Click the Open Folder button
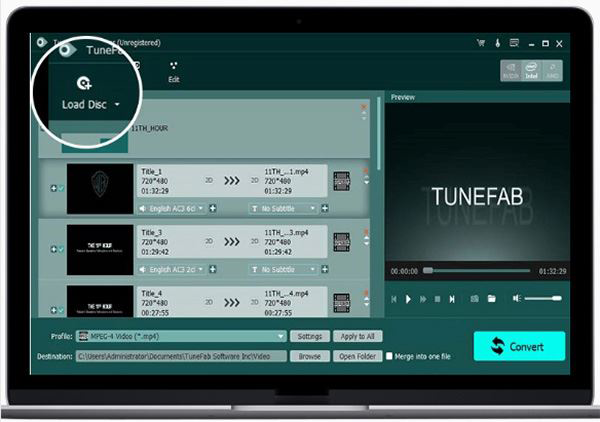 pyautogui.click(x=357, y=356)
